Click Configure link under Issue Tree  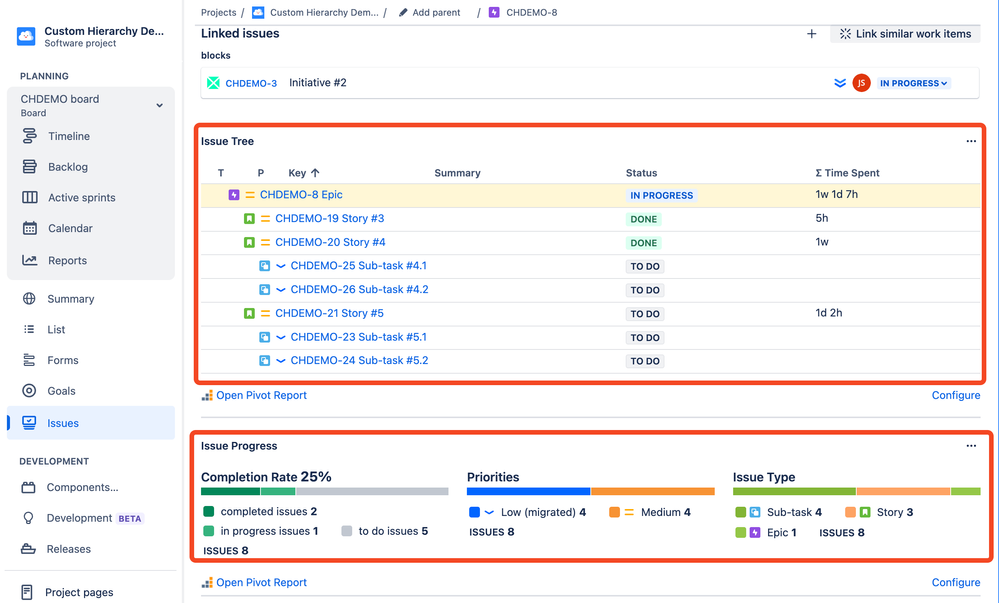(956, 395)
